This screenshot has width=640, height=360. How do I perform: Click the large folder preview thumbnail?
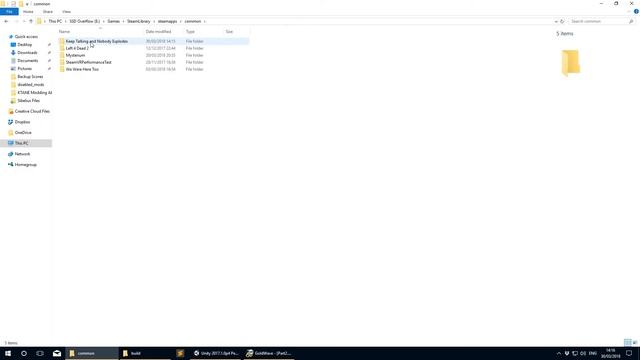tap(570, 63)
